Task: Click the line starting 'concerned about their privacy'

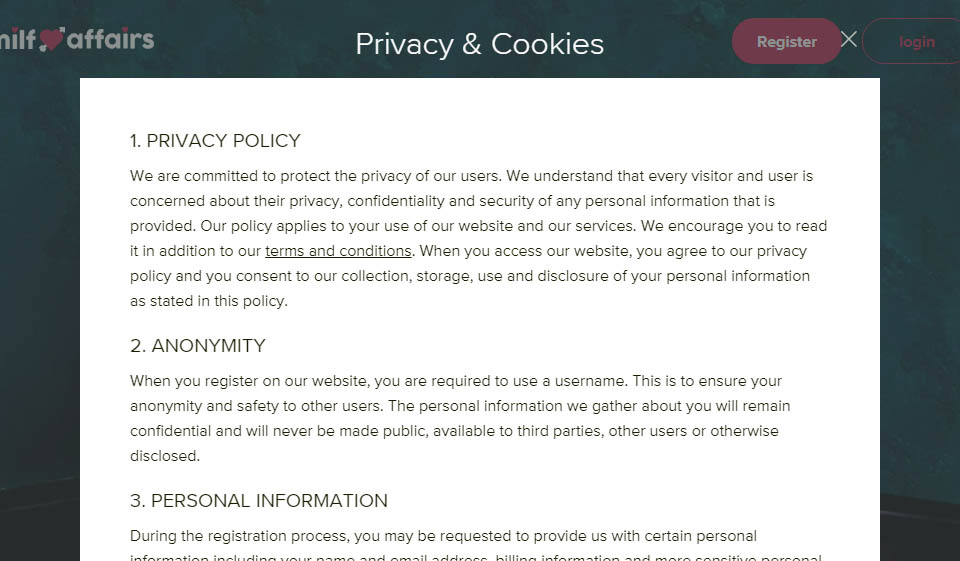Action: coord(452,201)
